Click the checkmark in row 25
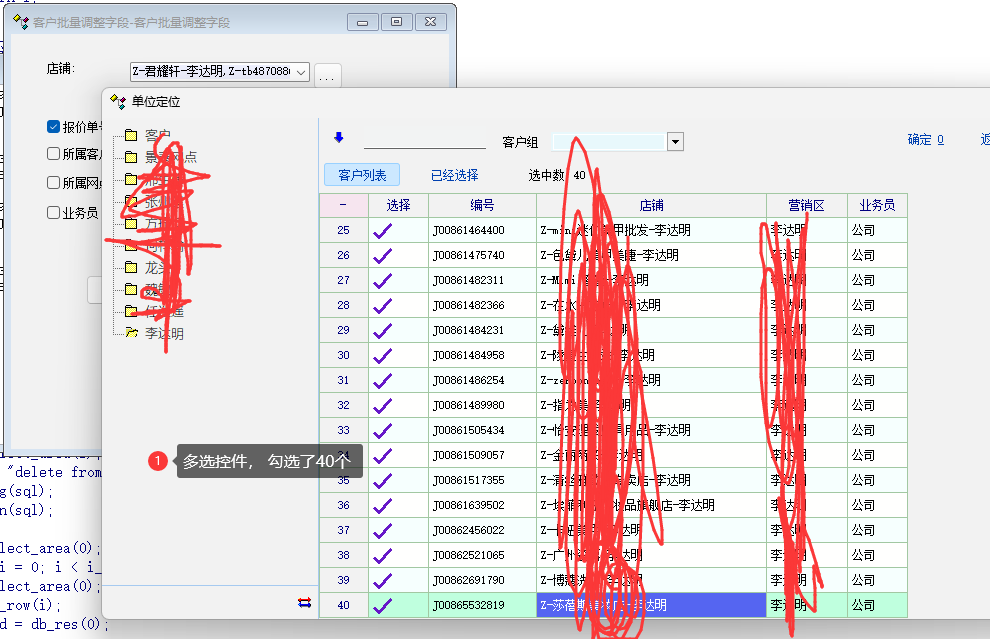990x639 pixels. point(382,230)
